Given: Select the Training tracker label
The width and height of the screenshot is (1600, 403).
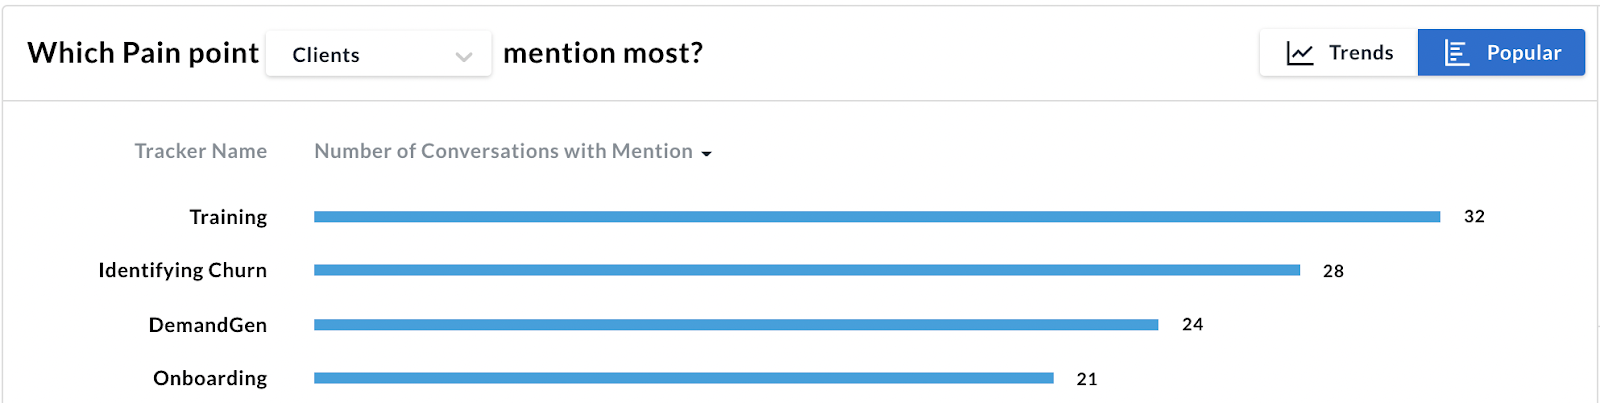Looking at the screenshot, I should [x=228, y=217].
